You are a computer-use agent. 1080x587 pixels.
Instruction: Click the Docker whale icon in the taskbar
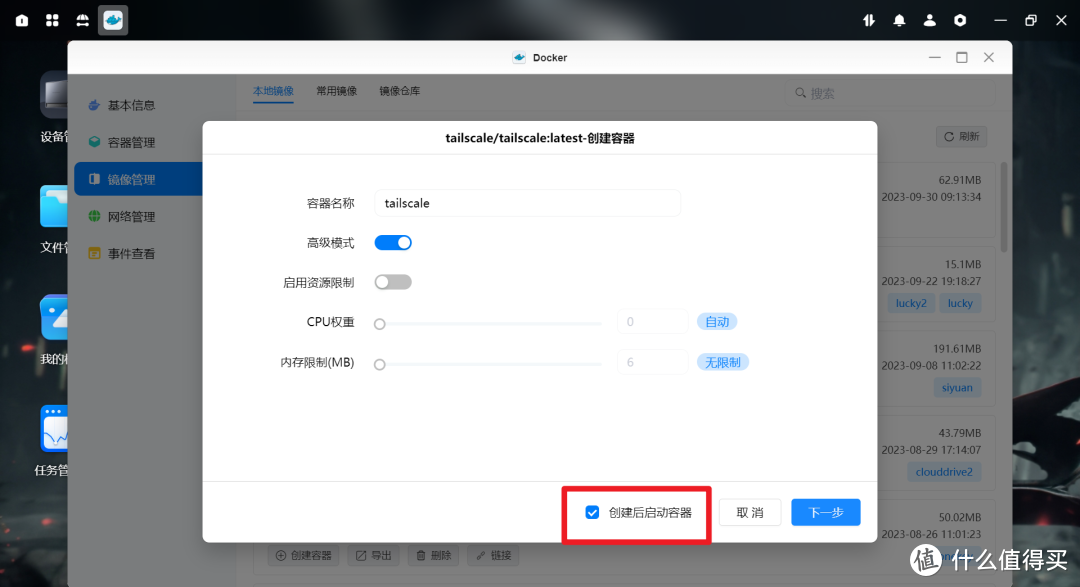click(112, 20)
